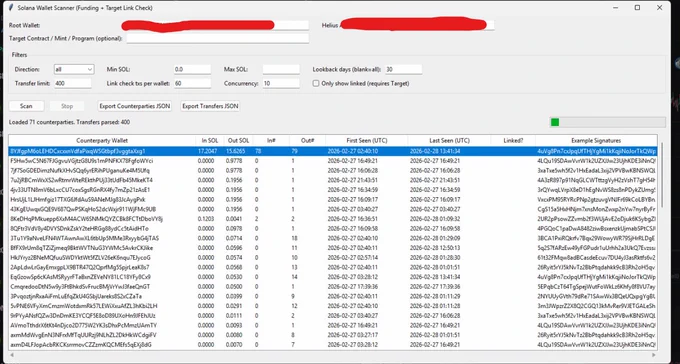
Task: Click the In SOL value 0.1203
Action: 206,219
